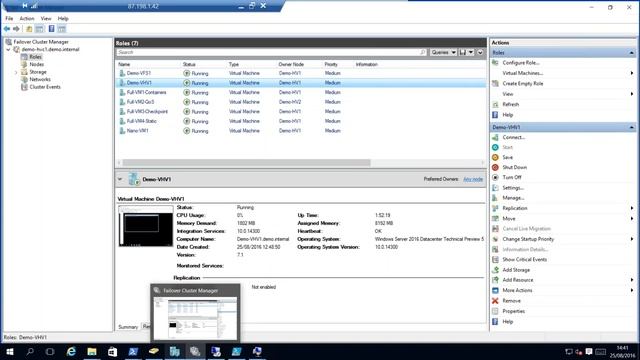Viewport: 640px width, 360px height.
Task: Open the first PowerShell taskbar icon
Action: (133, 351)
